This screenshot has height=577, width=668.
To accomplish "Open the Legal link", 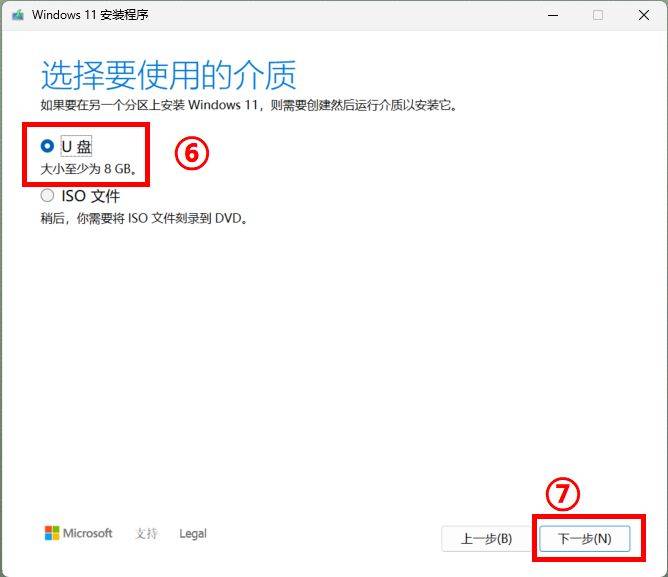I will coord(193,534).
